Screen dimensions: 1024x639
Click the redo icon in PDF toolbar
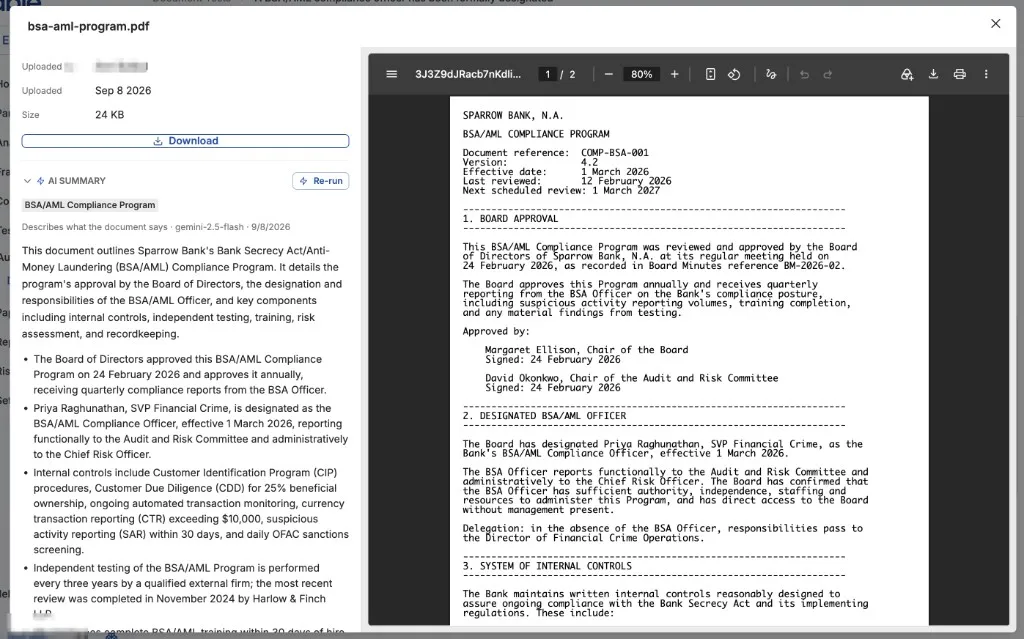827,74
